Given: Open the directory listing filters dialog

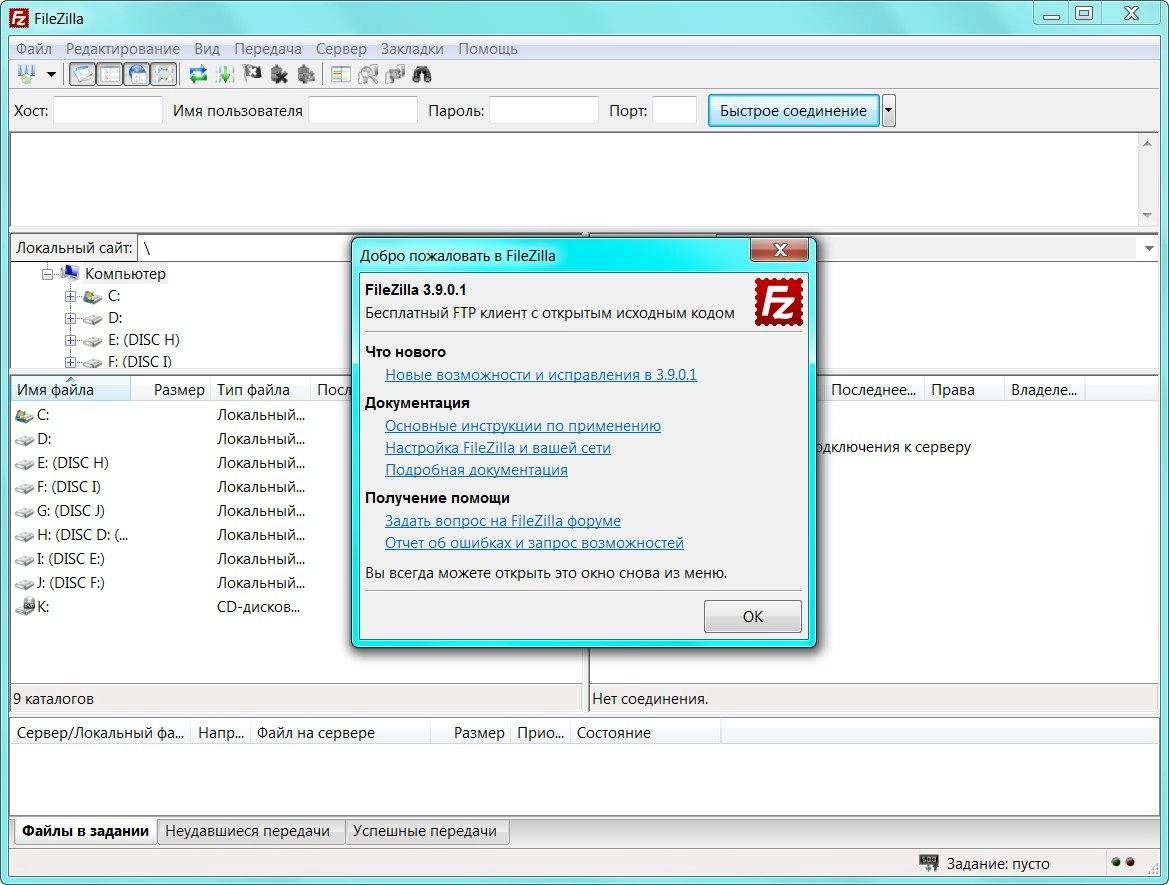Looking at the screenshot, I should tap(341, 74).
